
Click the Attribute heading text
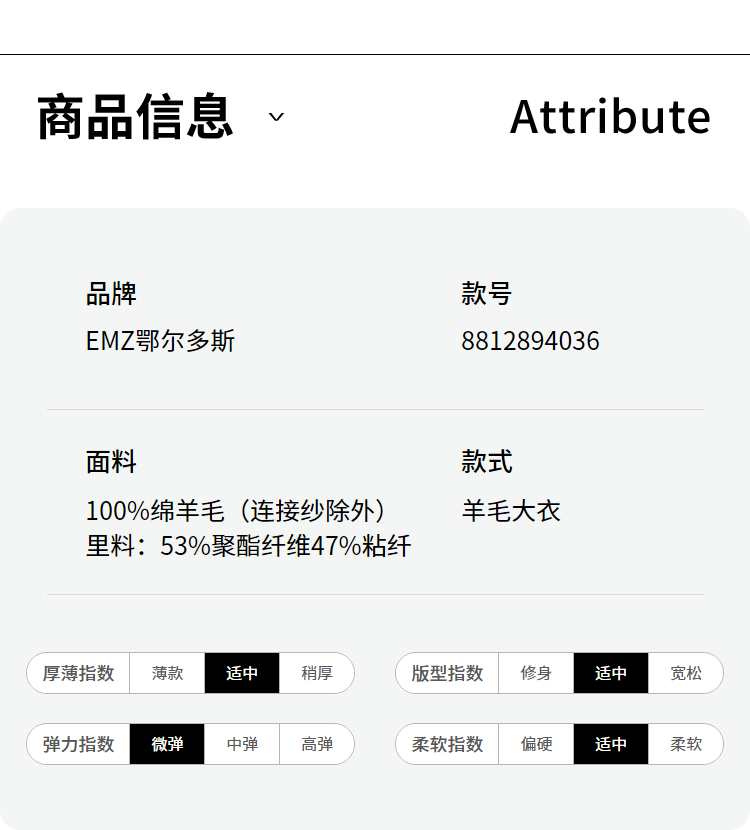pos(610,116)
